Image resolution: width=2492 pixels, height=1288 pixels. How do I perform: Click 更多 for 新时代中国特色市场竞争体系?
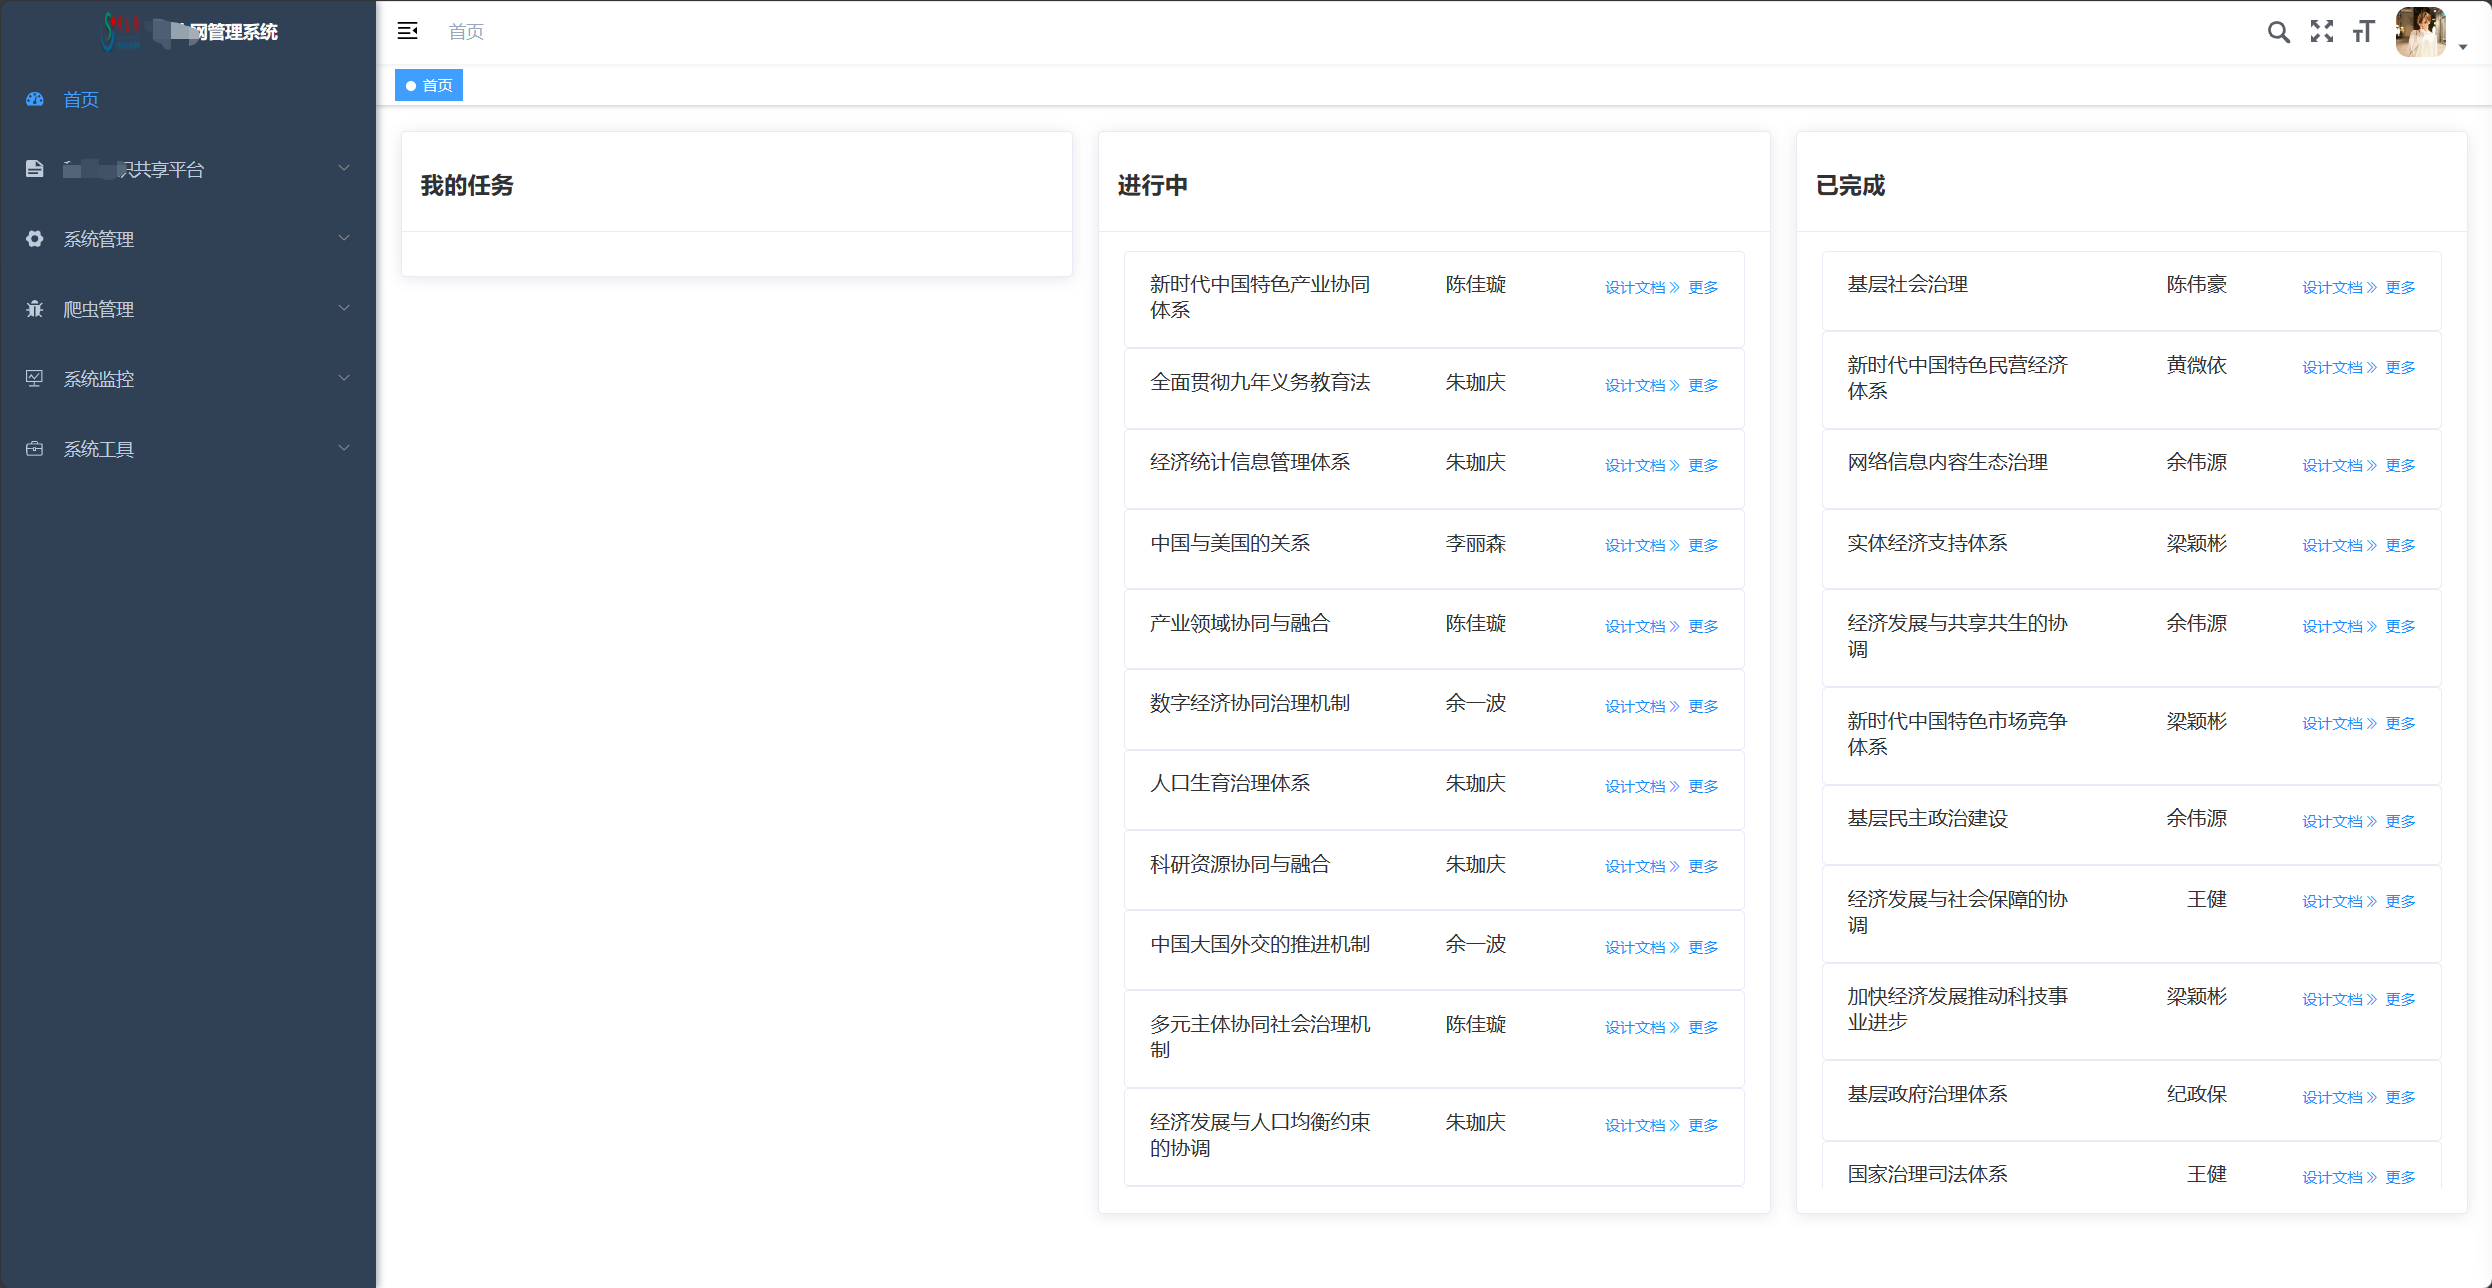tap(2400, 723)
